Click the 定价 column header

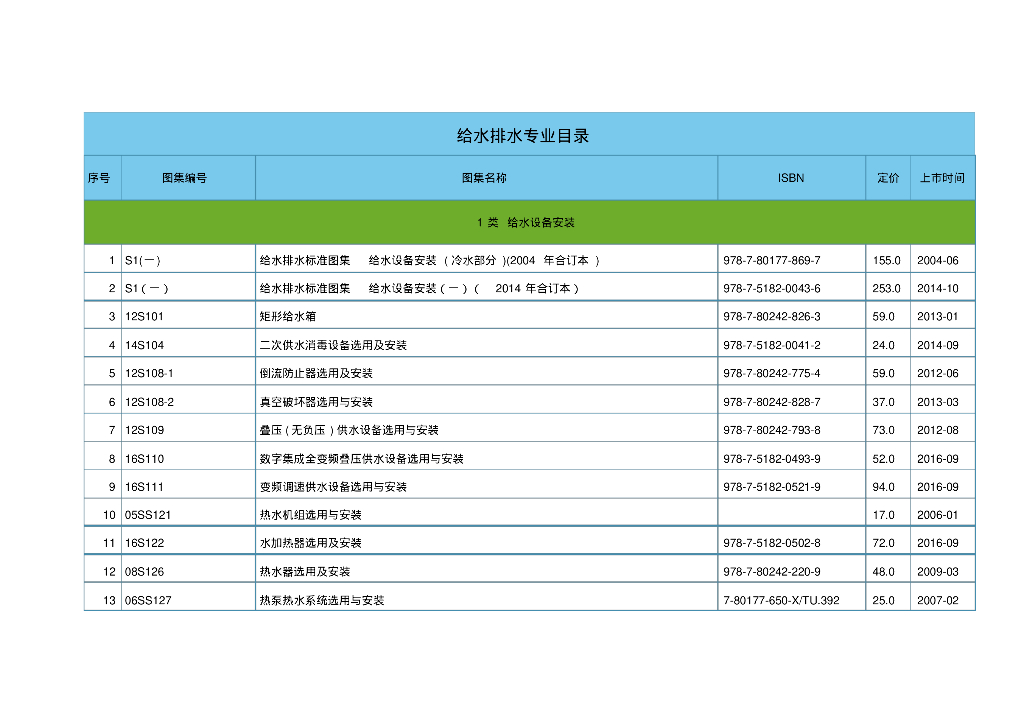coord(886,177)
